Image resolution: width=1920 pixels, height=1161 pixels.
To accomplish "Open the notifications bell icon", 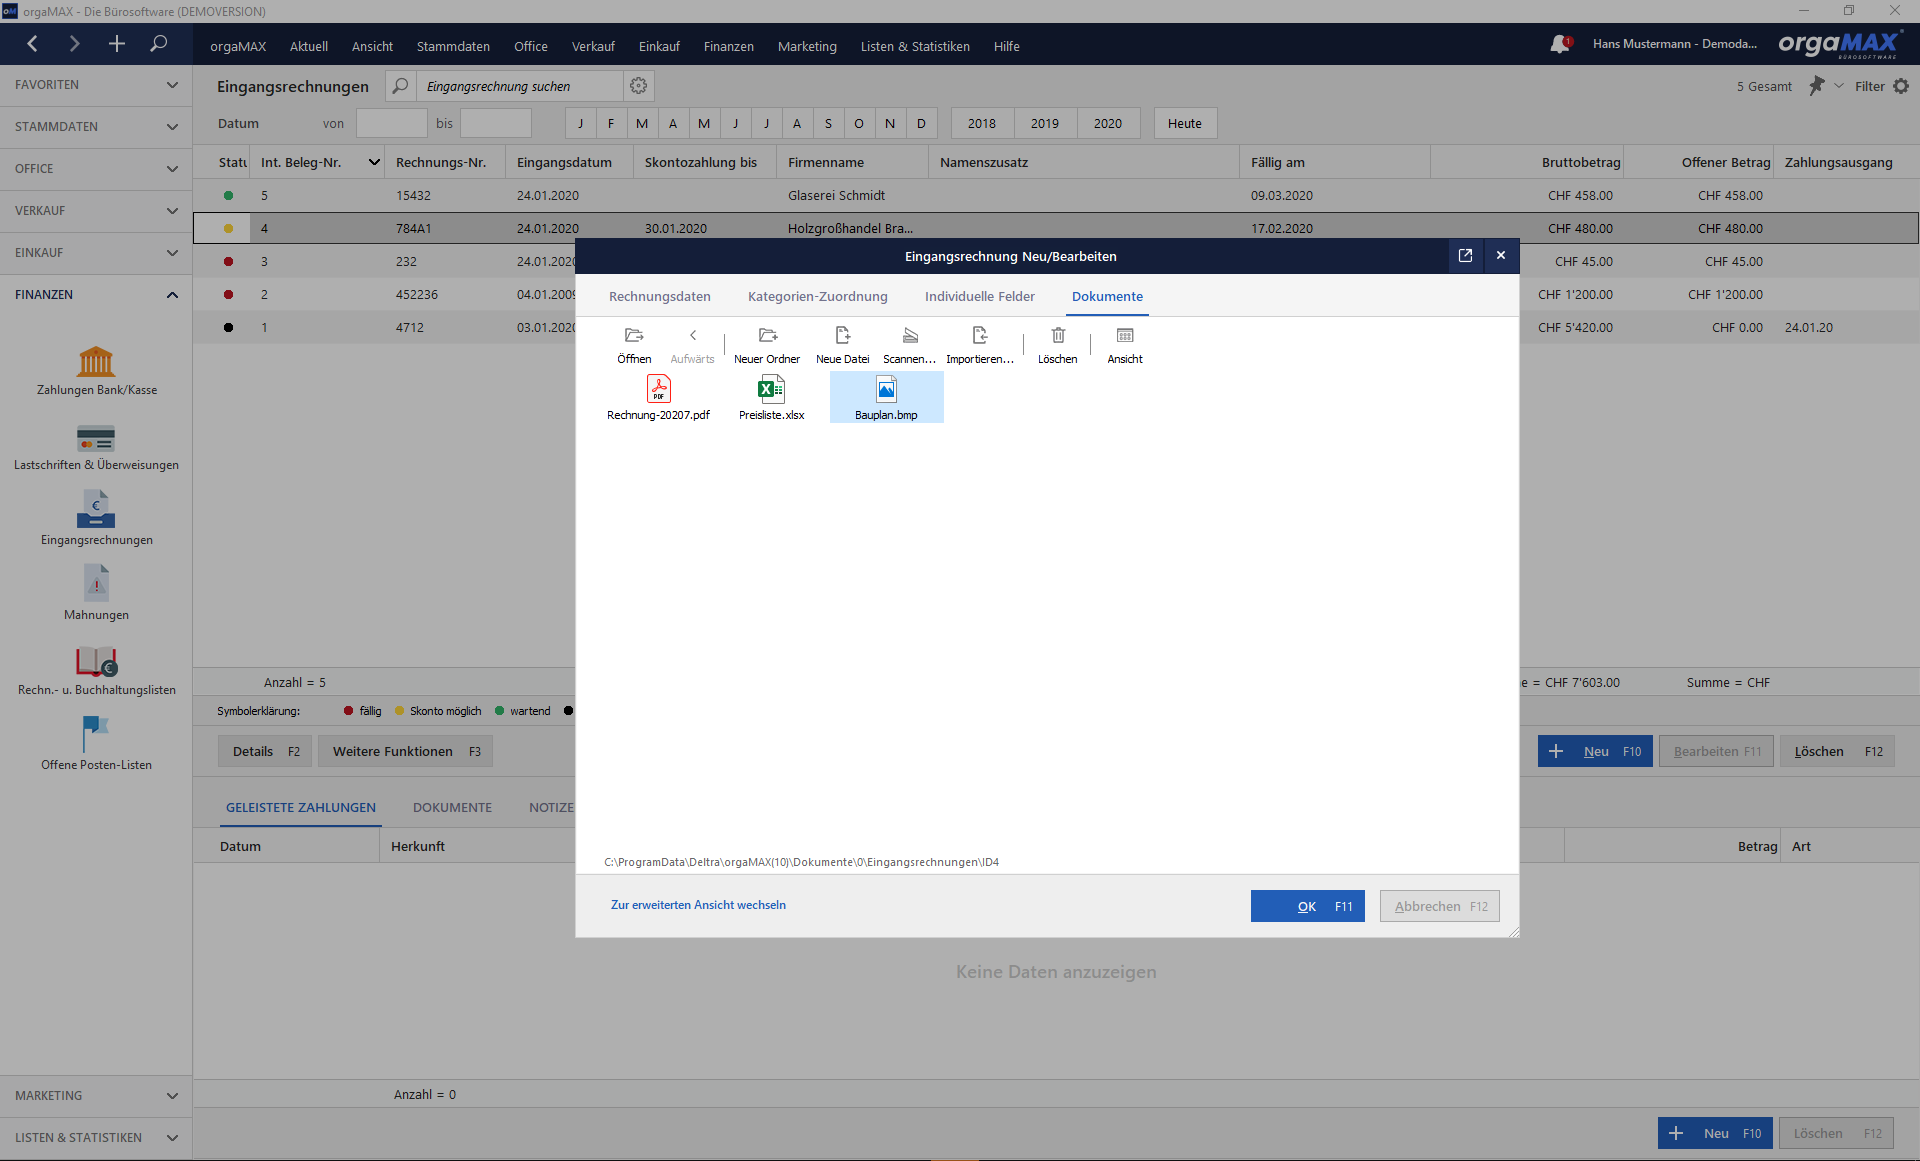I will [x=1560, y=44].
